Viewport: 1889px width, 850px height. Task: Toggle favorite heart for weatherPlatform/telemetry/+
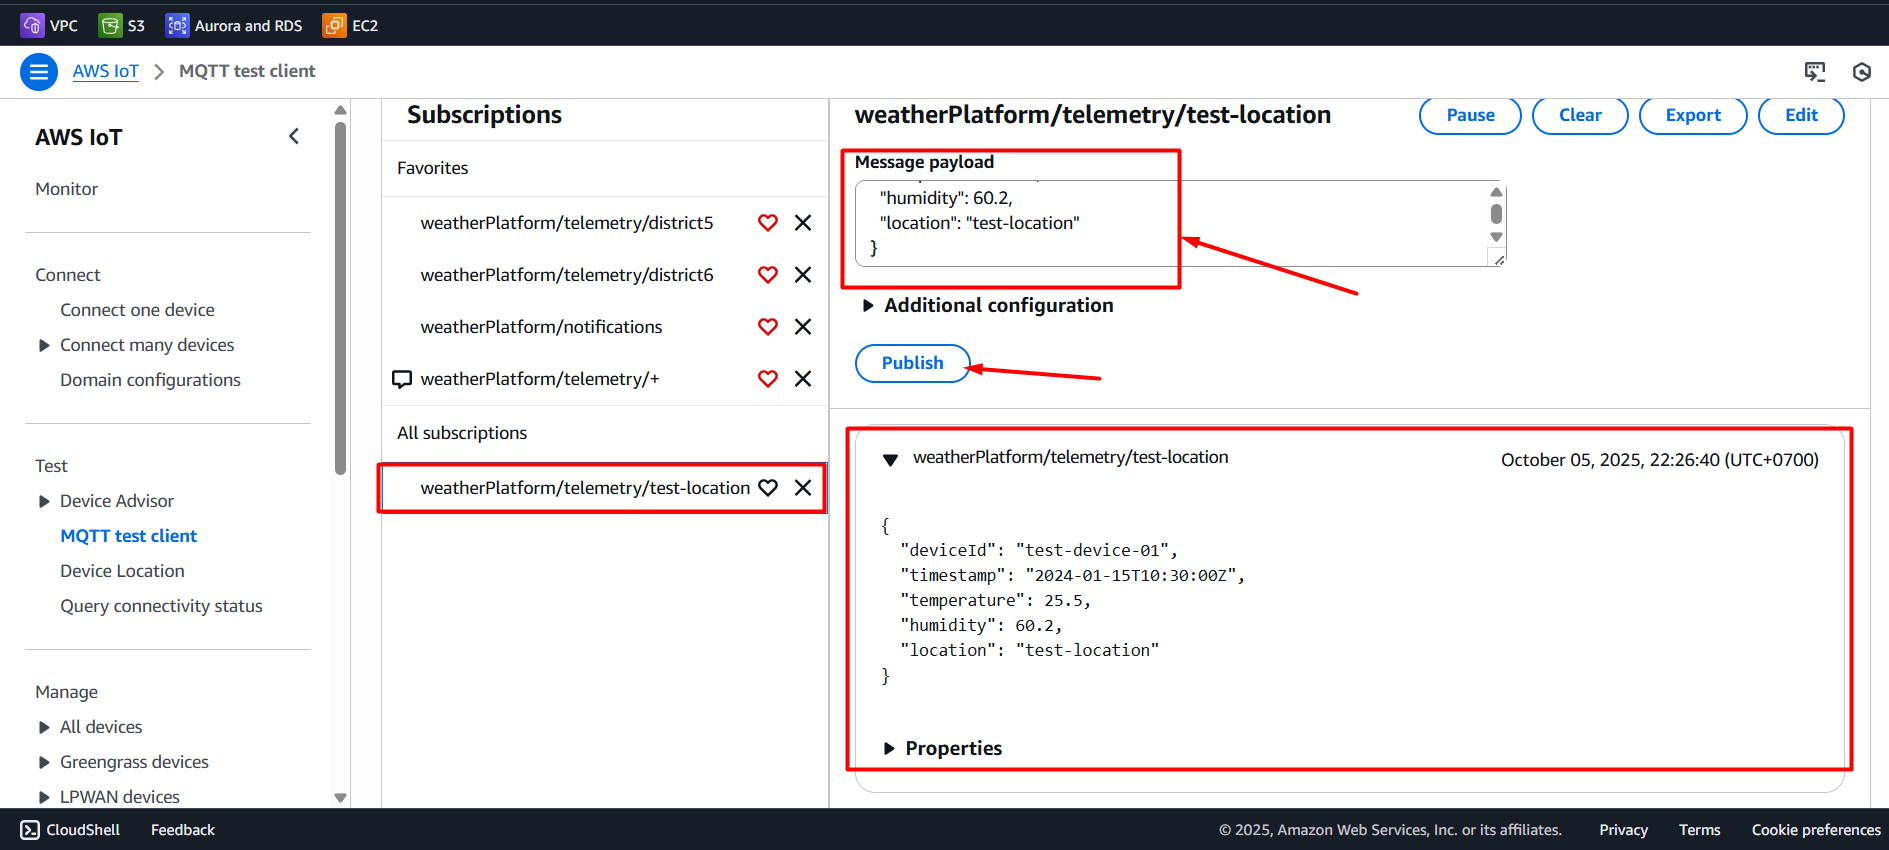click(767, 379)
